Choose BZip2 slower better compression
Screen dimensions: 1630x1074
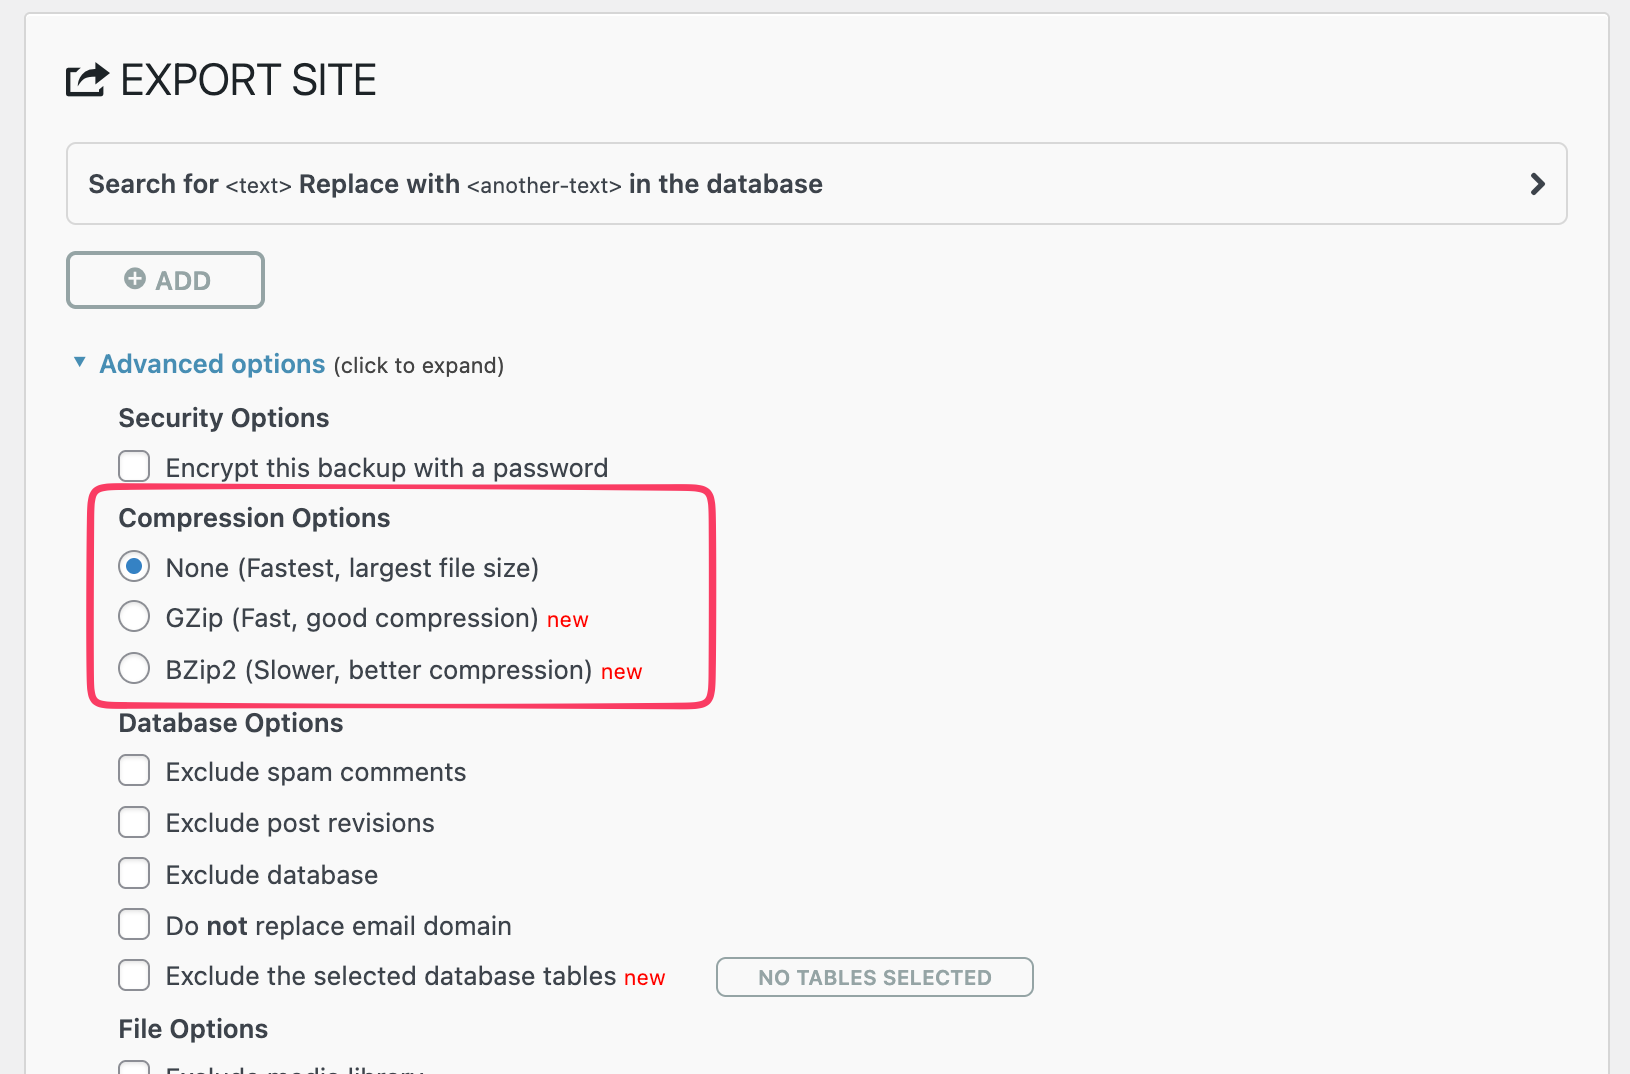click(x=134, y=668)
